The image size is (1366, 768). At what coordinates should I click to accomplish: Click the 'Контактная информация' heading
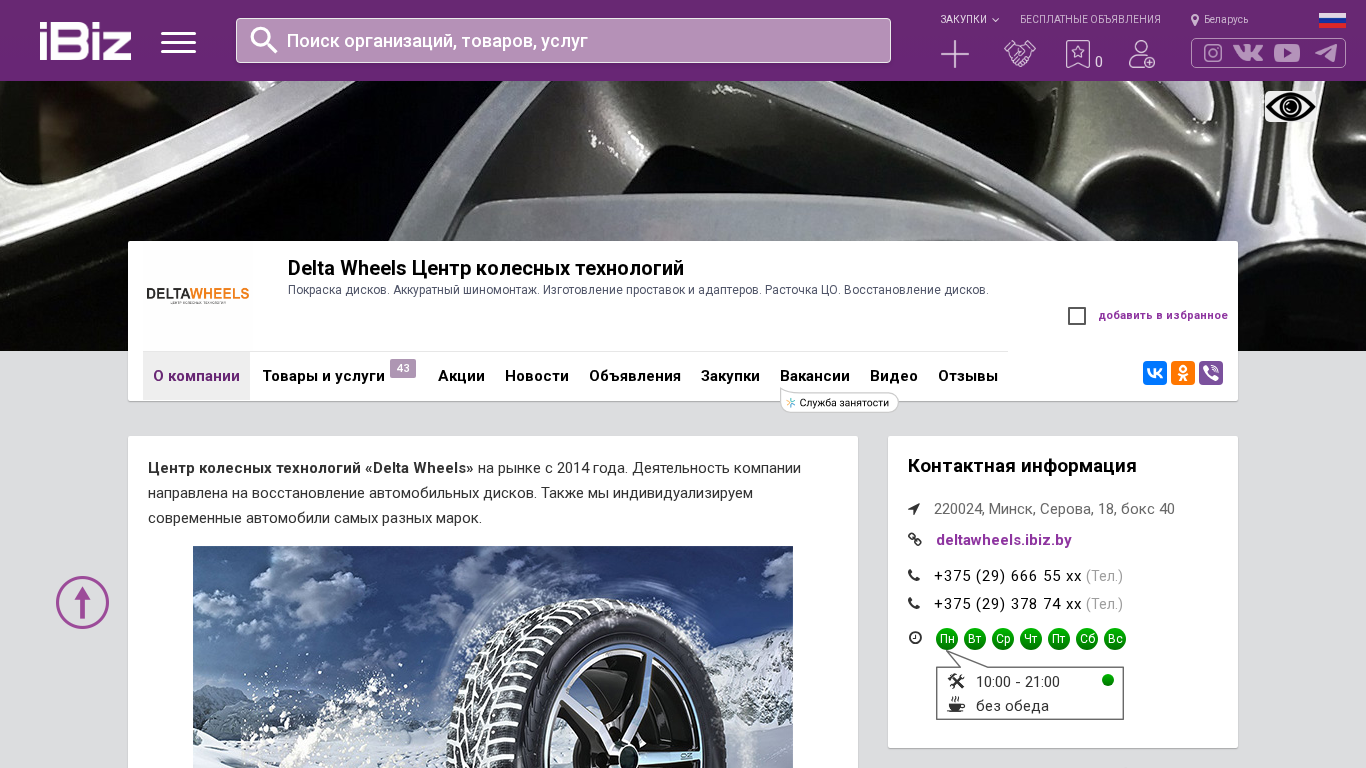1022,466
